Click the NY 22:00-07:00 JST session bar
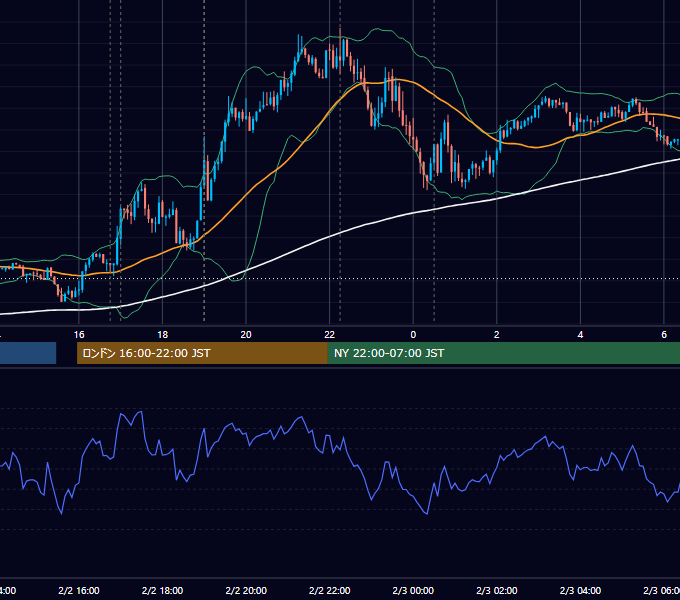 pyautogui.click(x=503, y=353)
